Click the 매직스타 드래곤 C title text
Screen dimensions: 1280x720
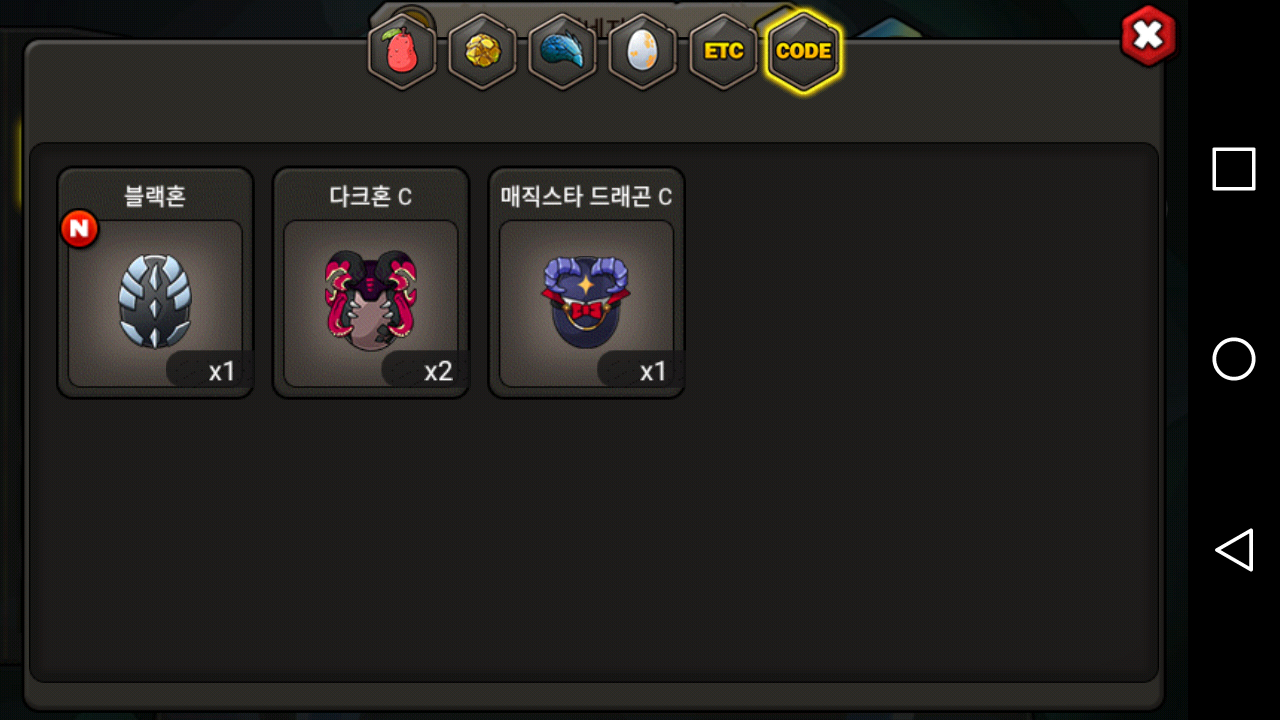tap(586, 196)
